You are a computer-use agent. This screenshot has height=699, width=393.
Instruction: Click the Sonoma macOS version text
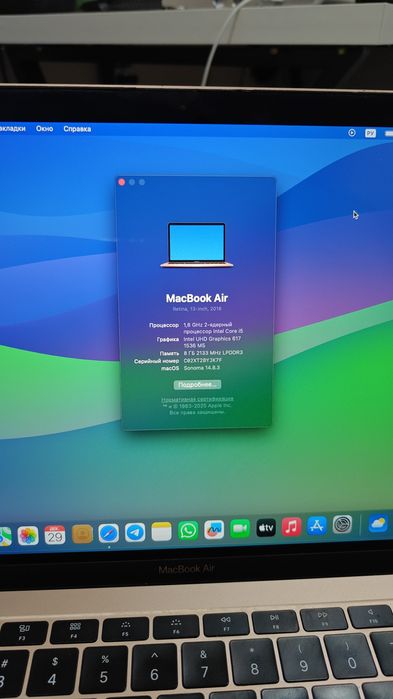click(201, 368)
